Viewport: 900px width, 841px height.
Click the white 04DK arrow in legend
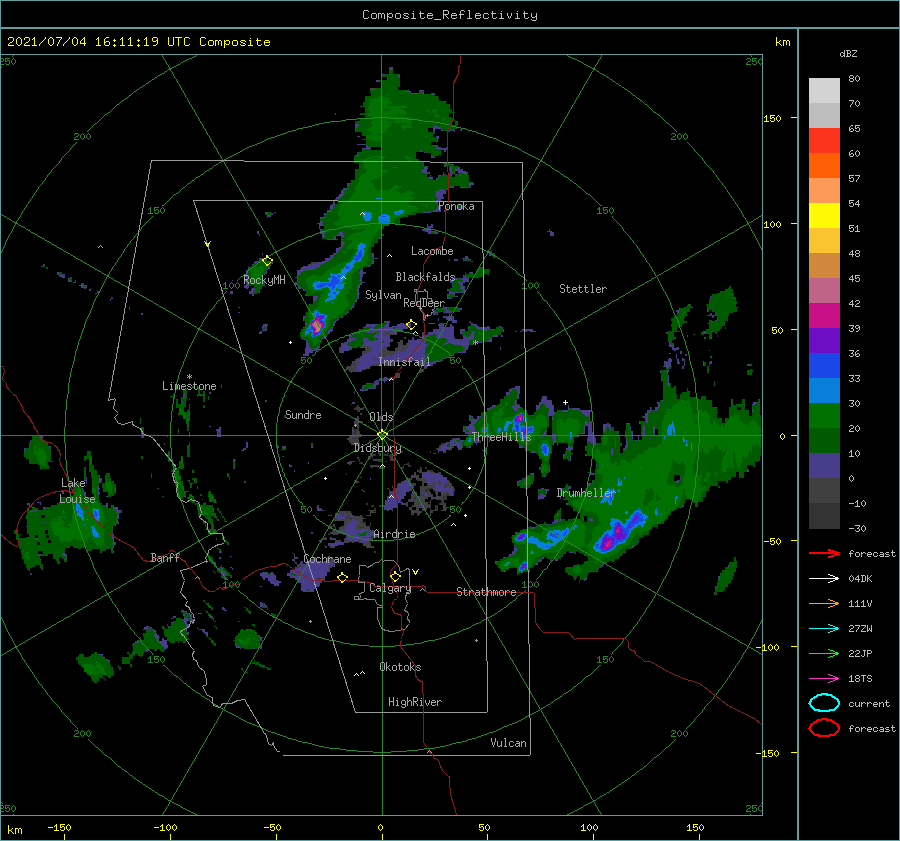824,579
